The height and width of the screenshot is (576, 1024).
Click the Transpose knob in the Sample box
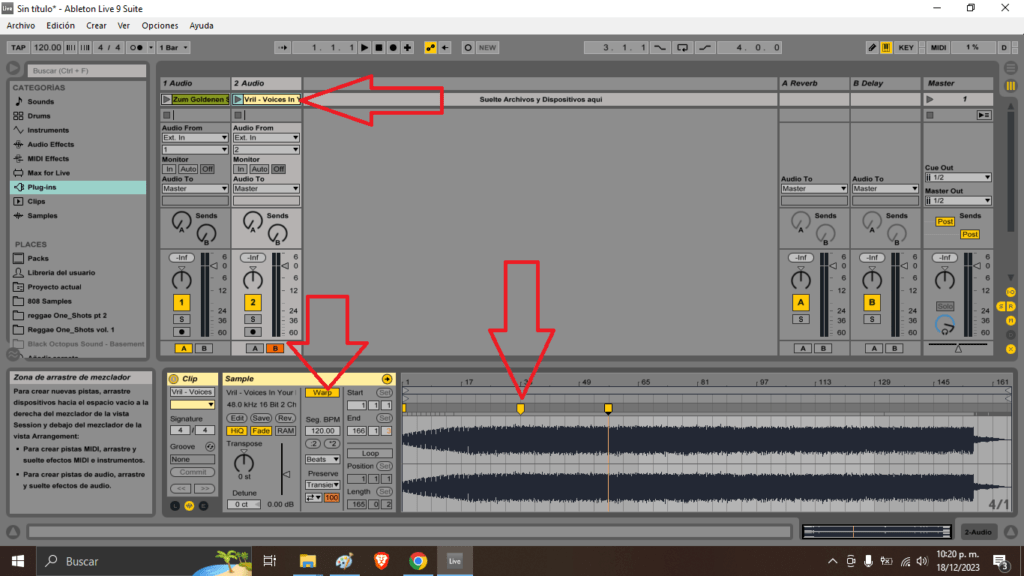coord(244,463)
